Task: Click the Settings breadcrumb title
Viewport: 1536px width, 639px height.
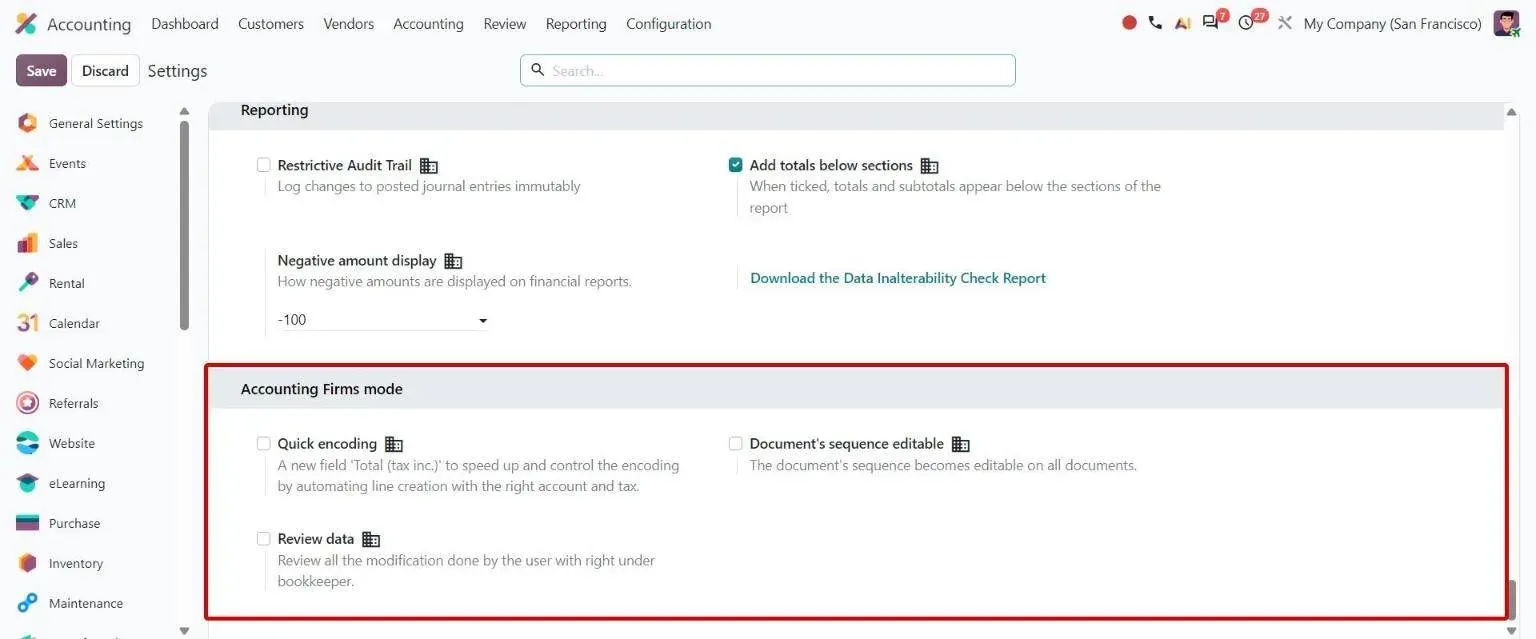Action: click(177, 71)
